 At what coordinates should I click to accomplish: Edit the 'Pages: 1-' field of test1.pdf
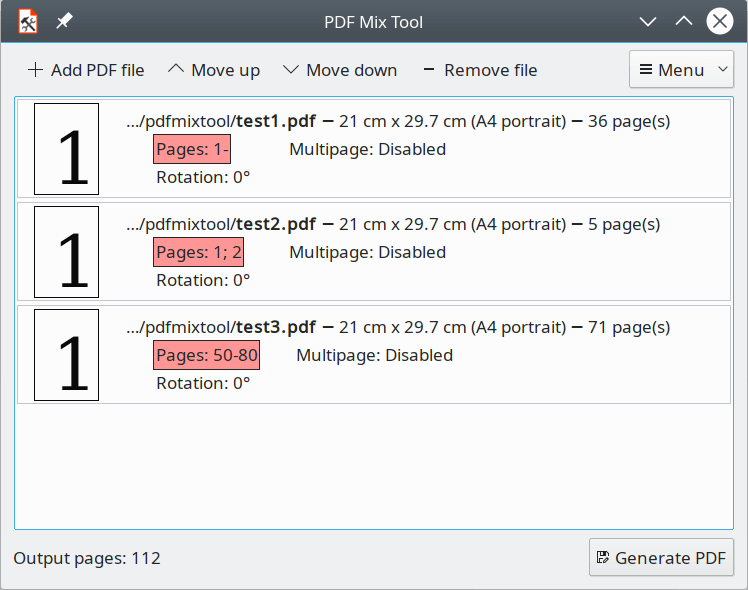[192, 149]
